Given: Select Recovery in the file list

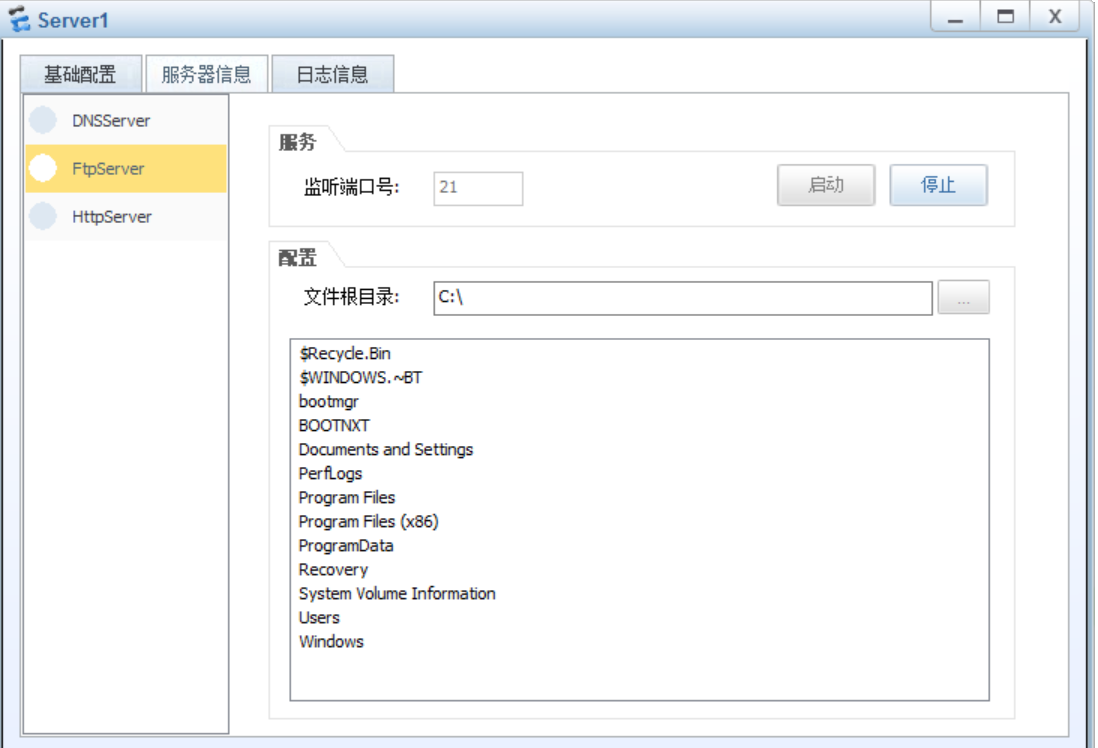Looking at the screenshot, I should (333, 570).
